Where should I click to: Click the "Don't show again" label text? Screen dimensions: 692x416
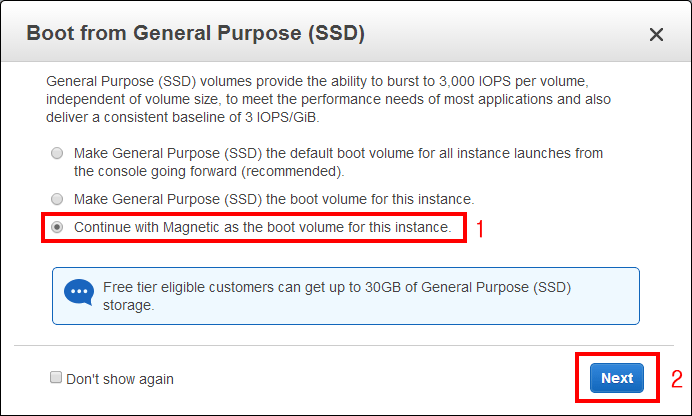point(119,379)
